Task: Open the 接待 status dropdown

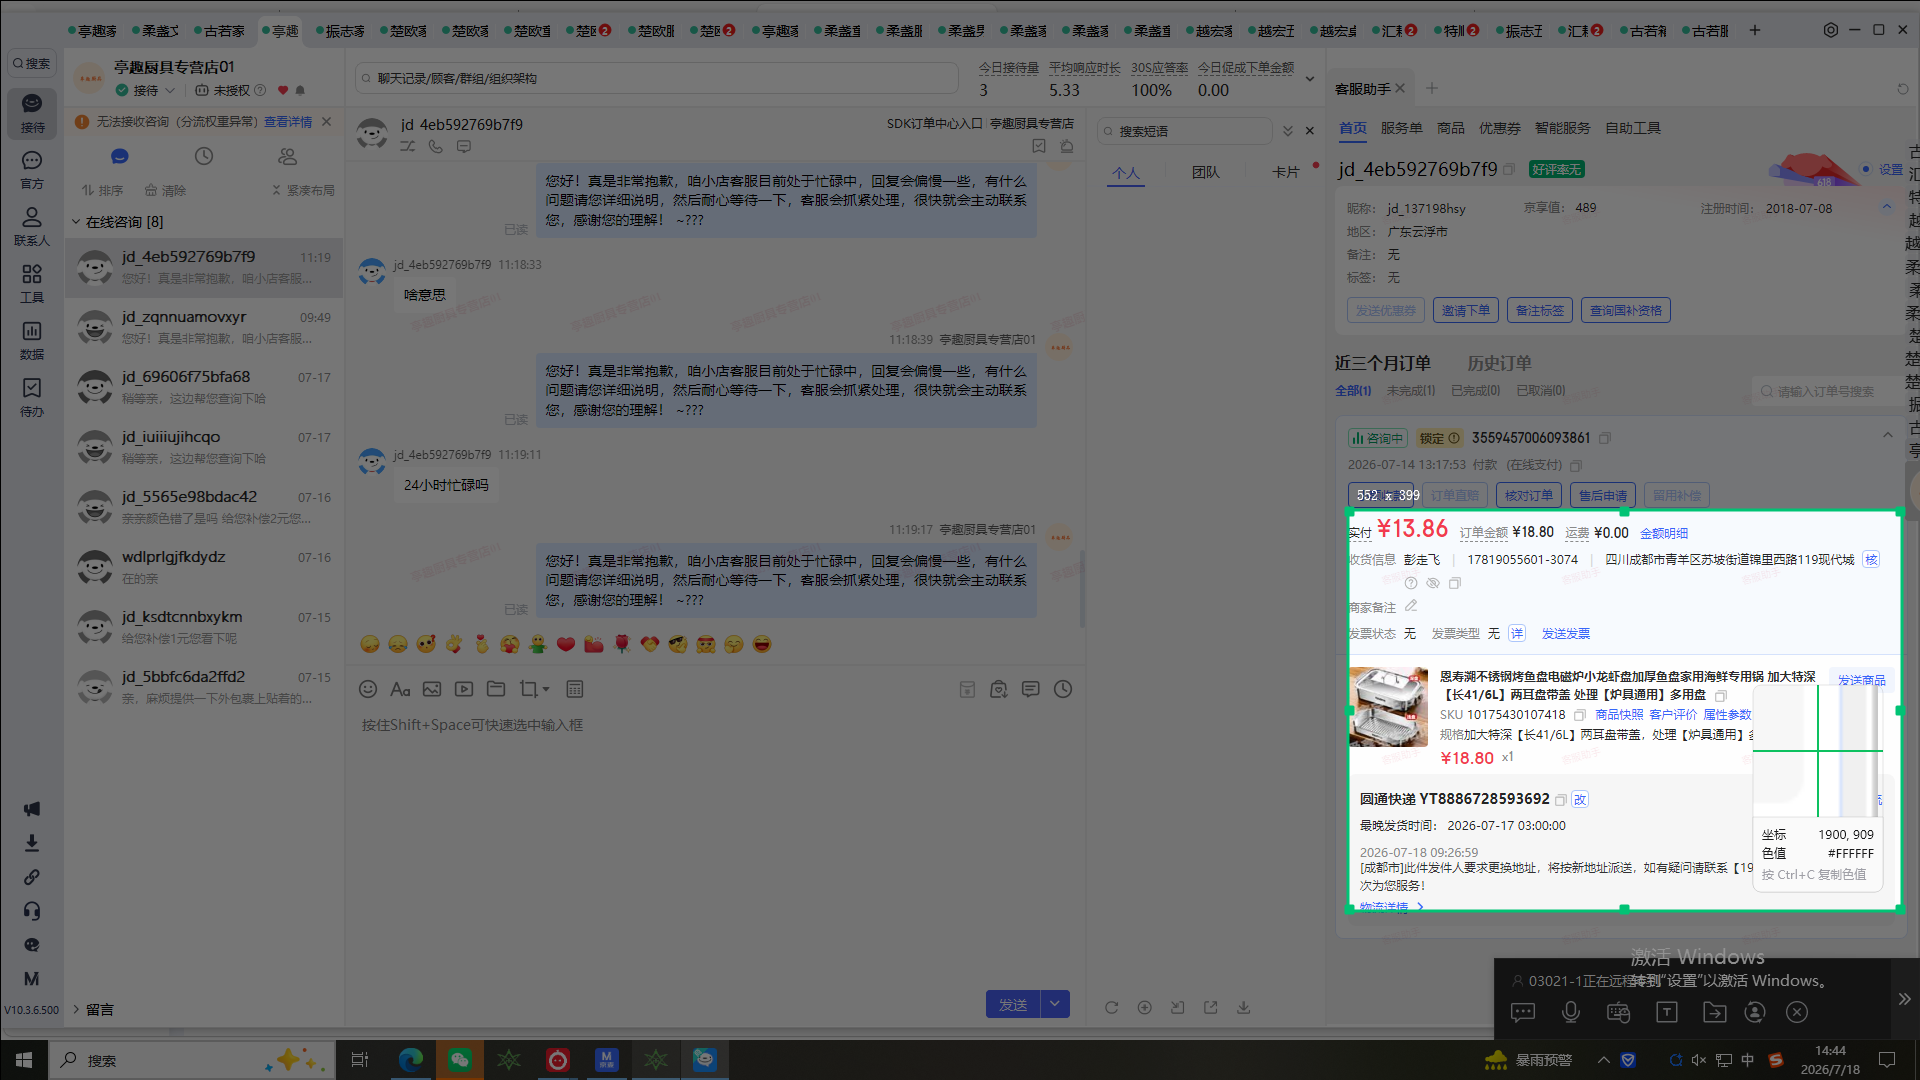Action: (146, 90)
